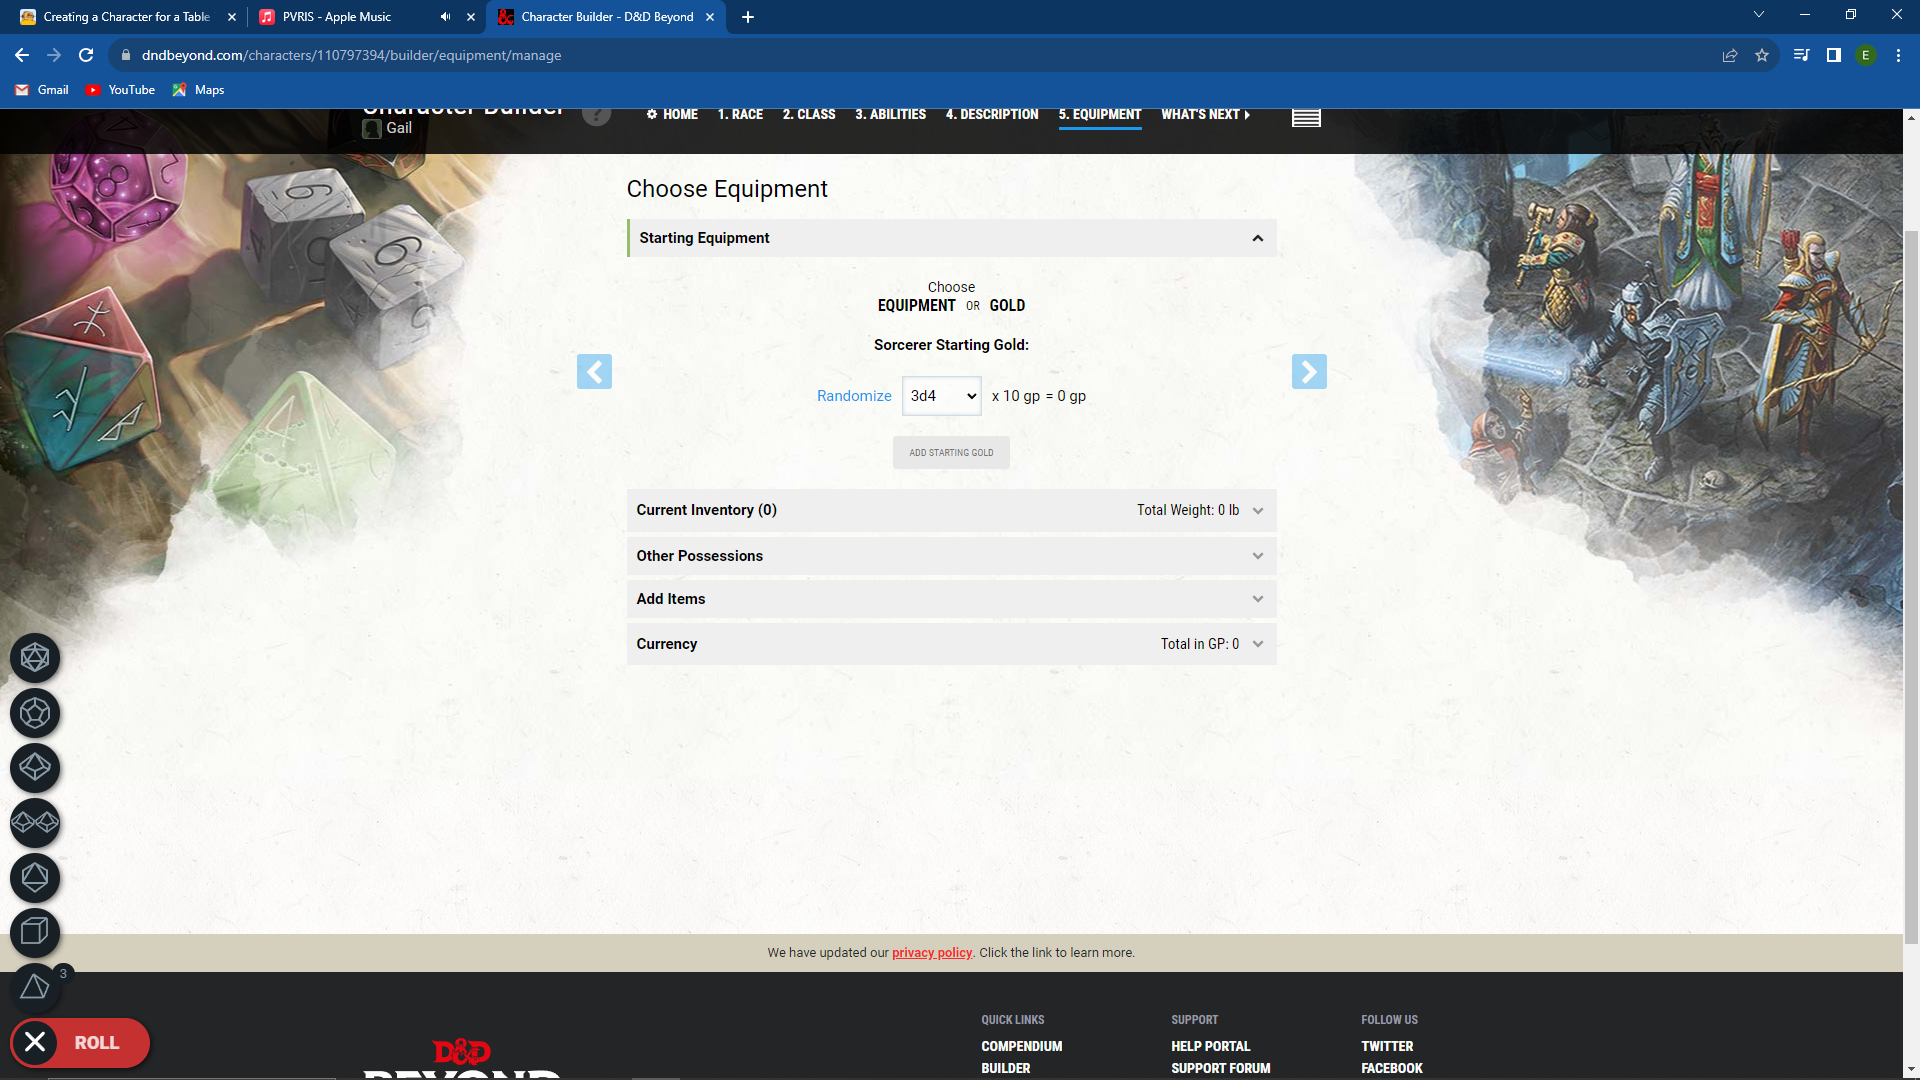Pick the d20 die icon
The width and height of the screenshot is (1920, 1080).
tap(35, 658)
